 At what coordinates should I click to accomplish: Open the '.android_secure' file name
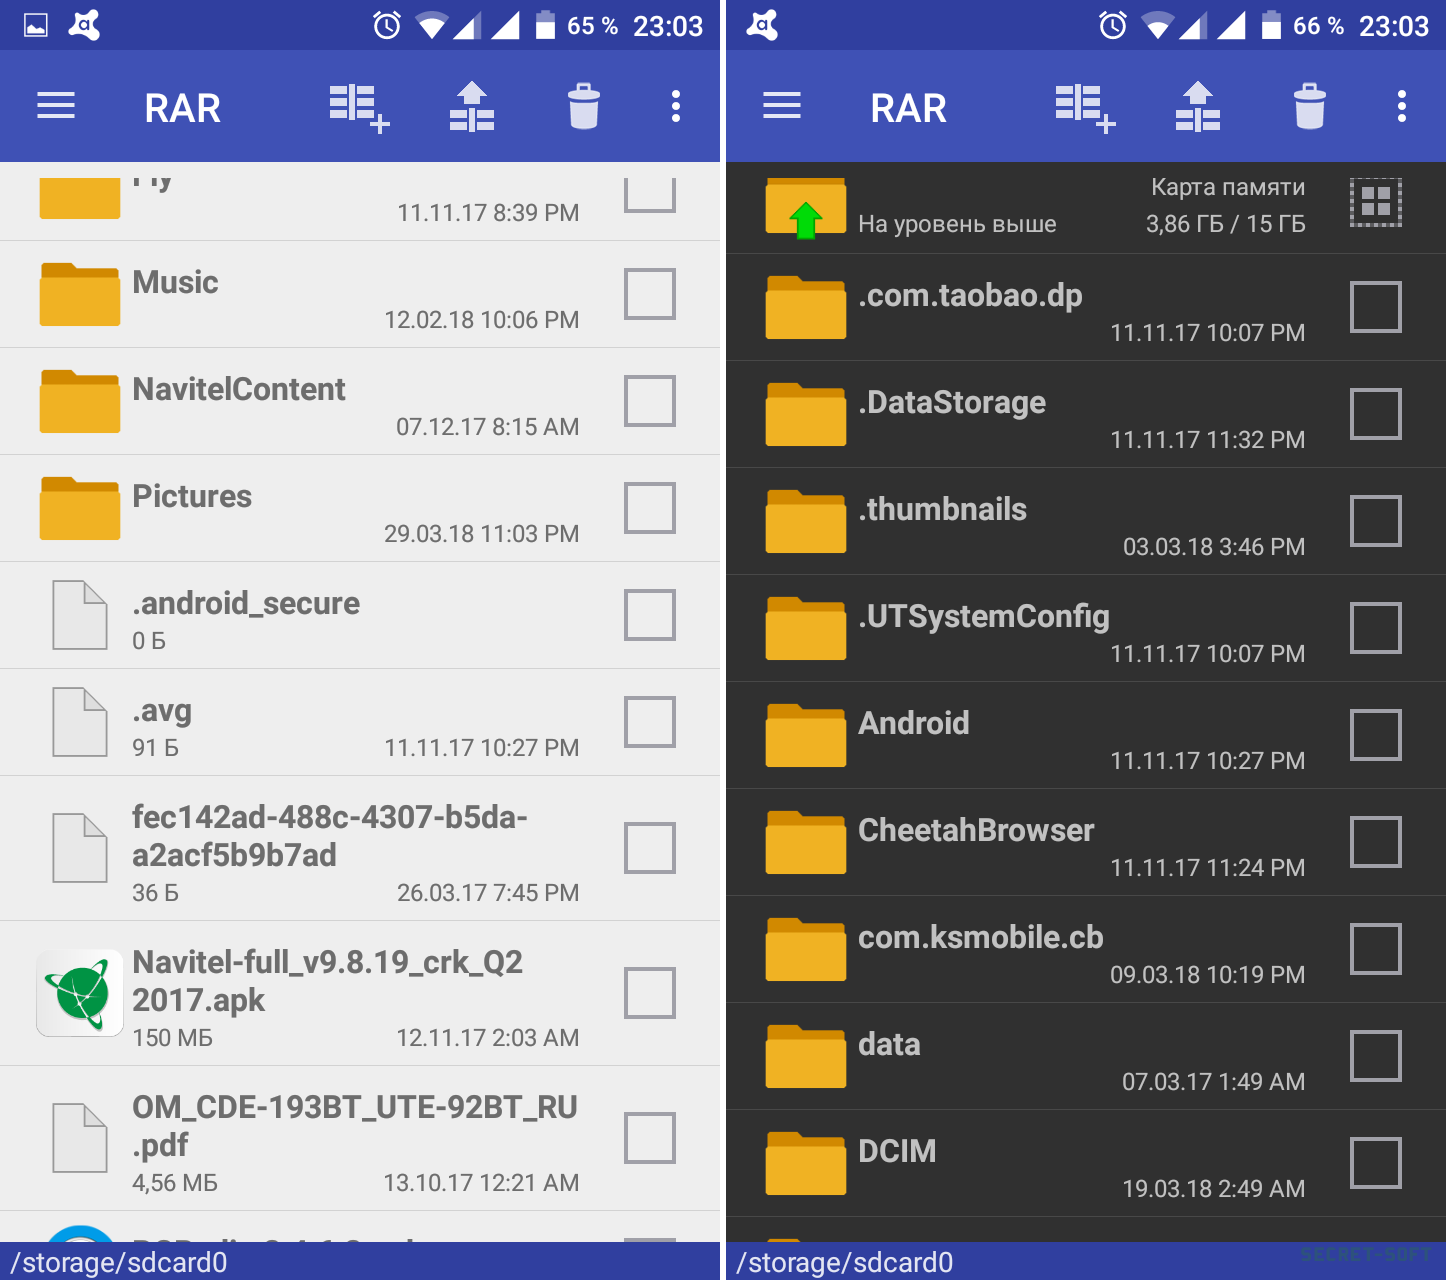pyautogui.click(x=246, y=603)
